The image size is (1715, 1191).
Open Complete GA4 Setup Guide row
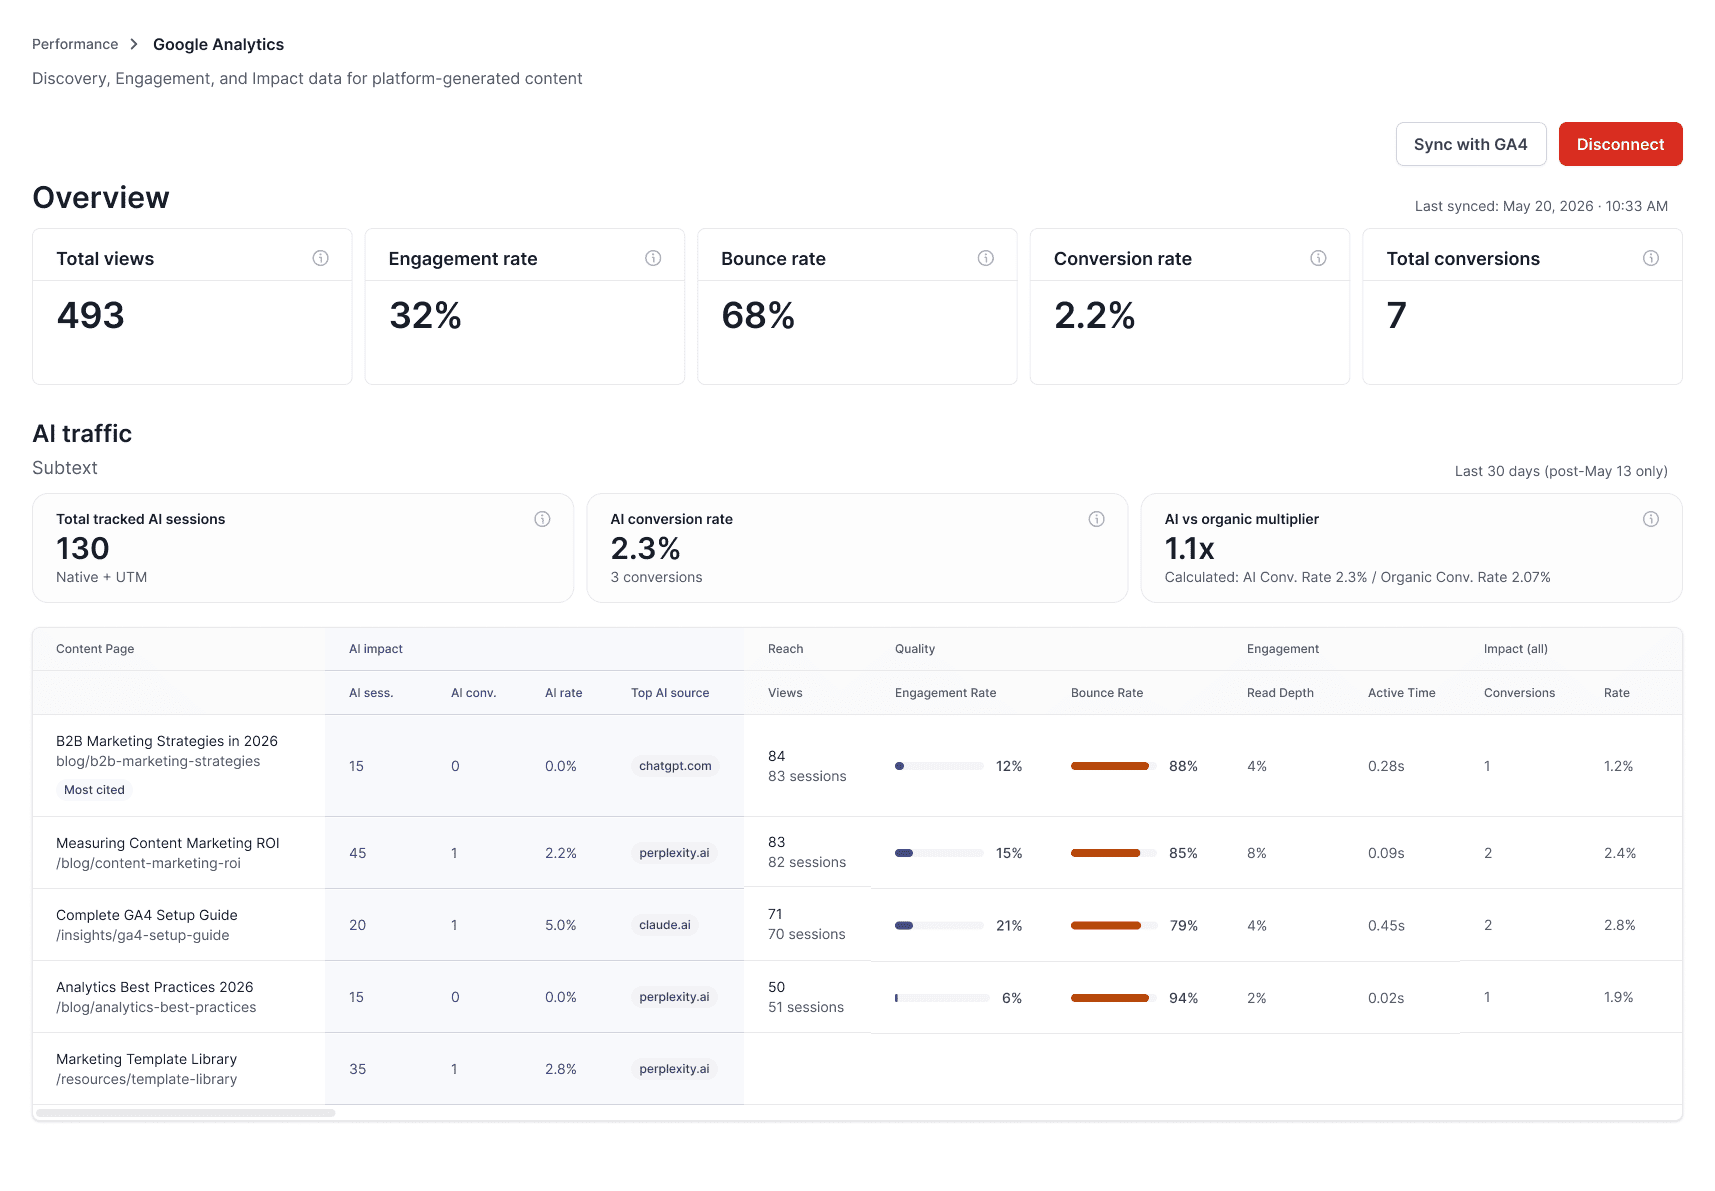pos(857,925)
